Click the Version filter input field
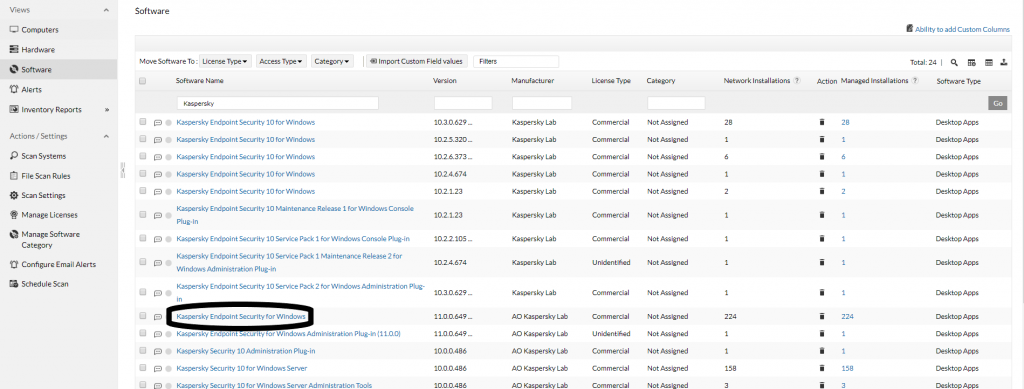1024x389 pixels. point(463,103)
